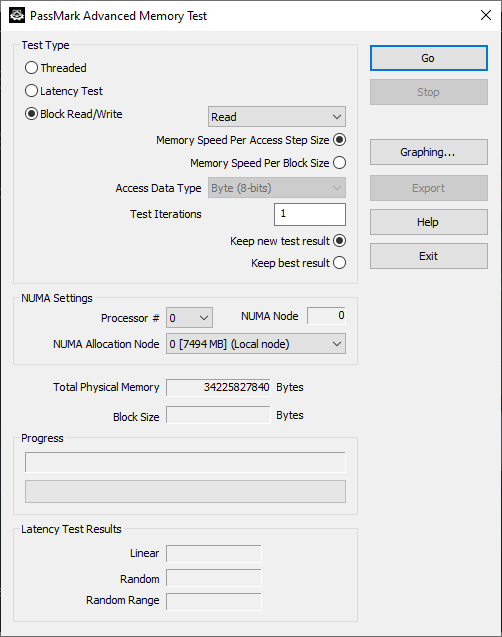Select Keep best result option
This screenshot has width=502, height=637.
(299, 263)
